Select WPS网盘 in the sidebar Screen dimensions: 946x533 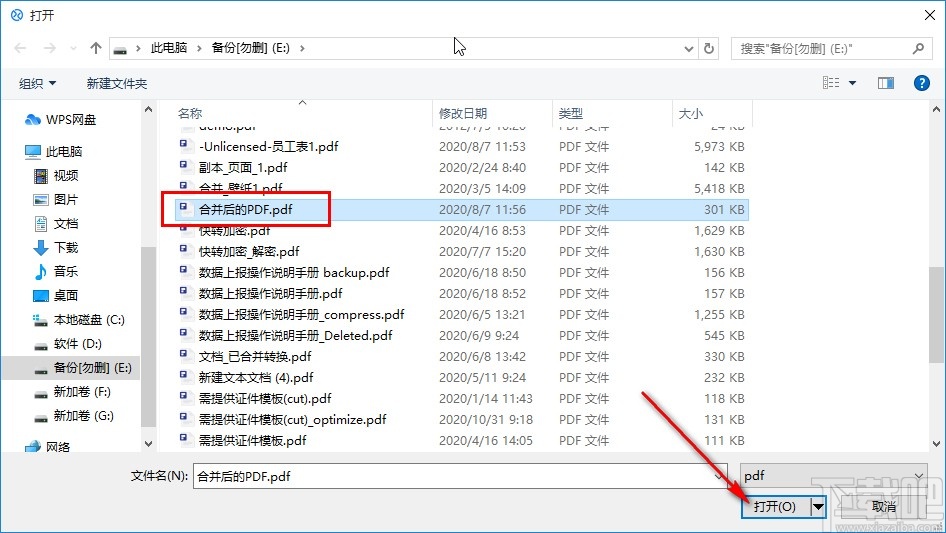coord(60,120)
